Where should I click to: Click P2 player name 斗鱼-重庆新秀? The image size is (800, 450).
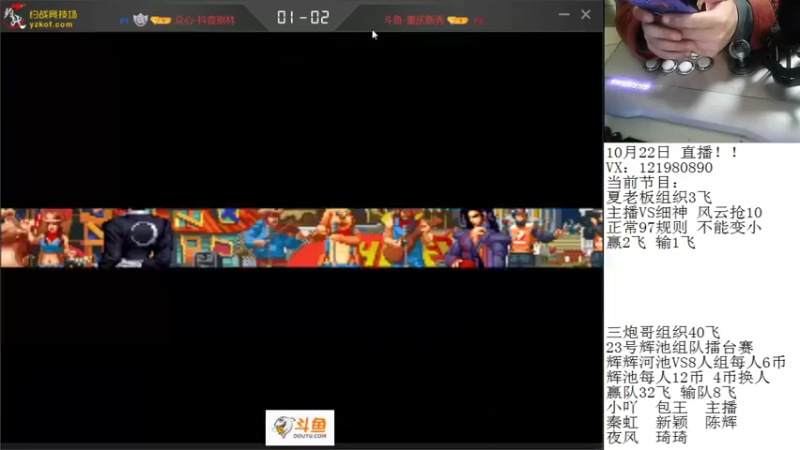coord(414,20)
